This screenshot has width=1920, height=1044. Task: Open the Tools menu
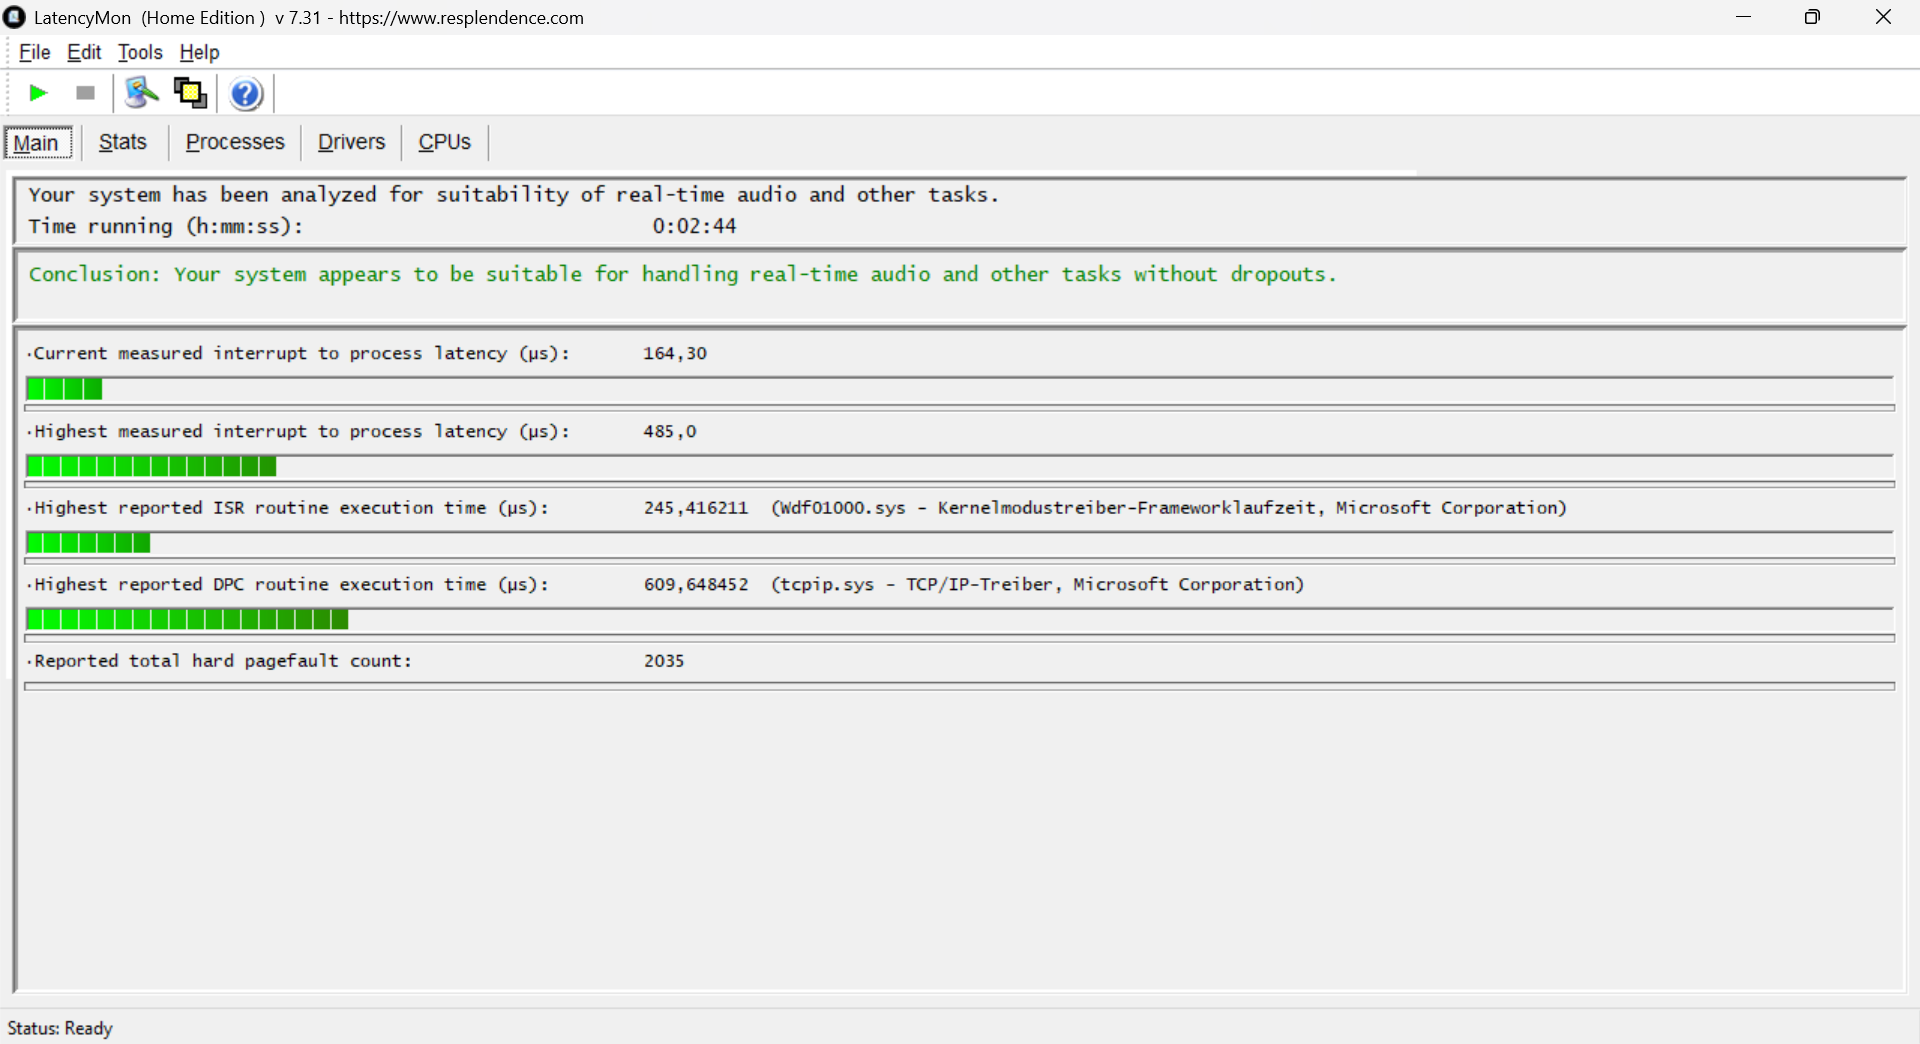point(140,52)
